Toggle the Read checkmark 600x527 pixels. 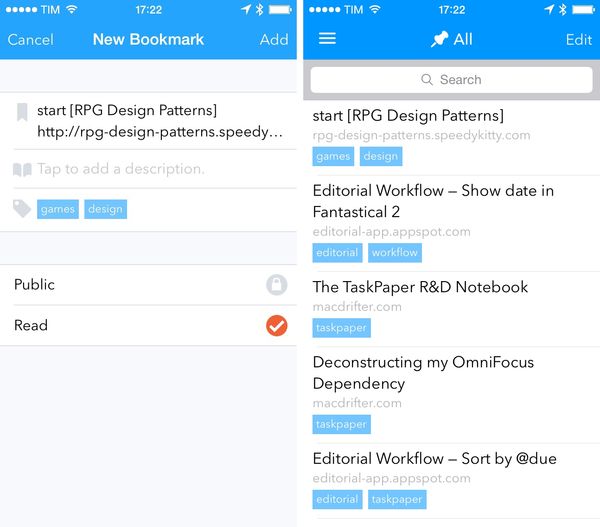[277, 325]
